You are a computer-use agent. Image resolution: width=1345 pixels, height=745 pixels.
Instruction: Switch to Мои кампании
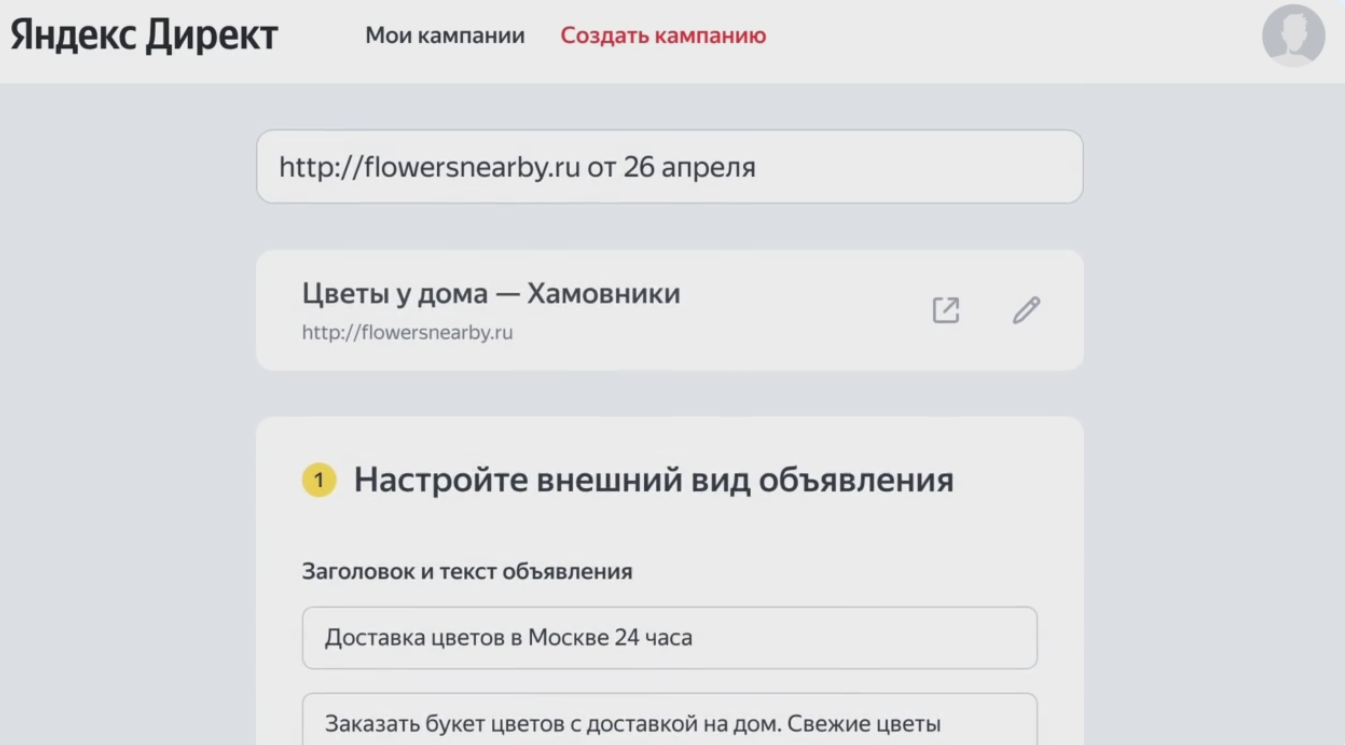point(446,35)
